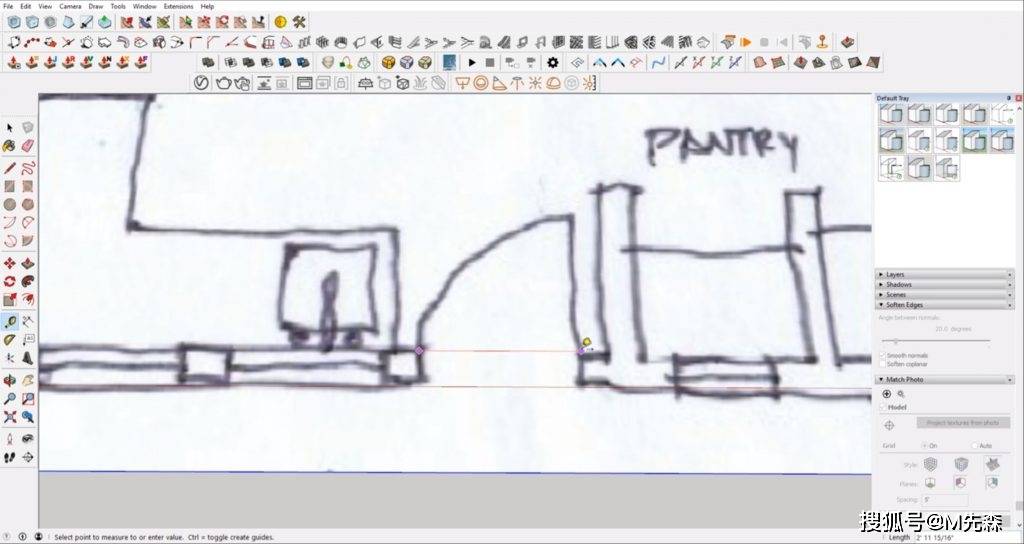
Task: Toggle Smooth normals checkbox
Action: (883, 355)
